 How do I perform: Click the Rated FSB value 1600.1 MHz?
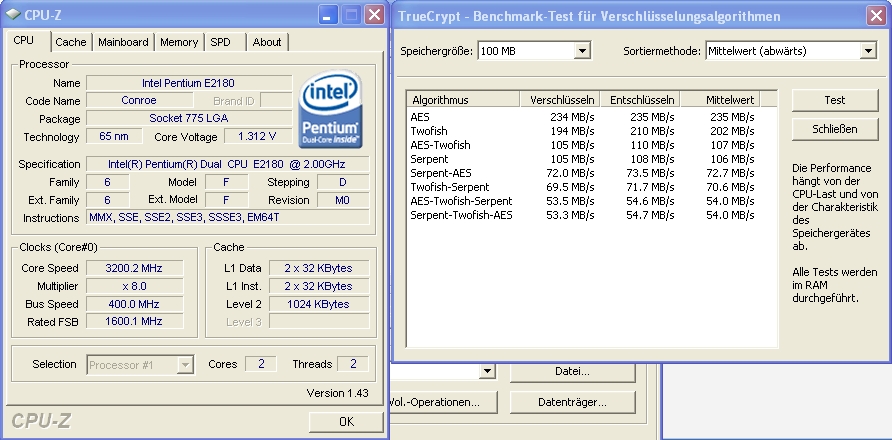point(135,322)
